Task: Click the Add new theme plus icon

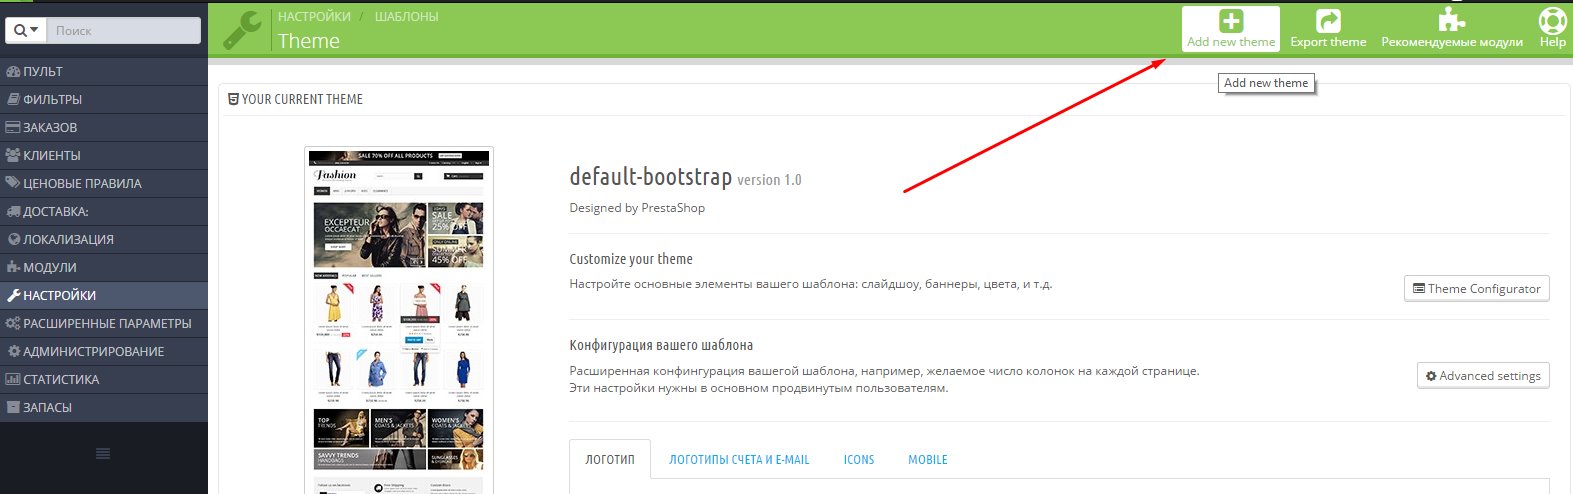Action: 1231,22
